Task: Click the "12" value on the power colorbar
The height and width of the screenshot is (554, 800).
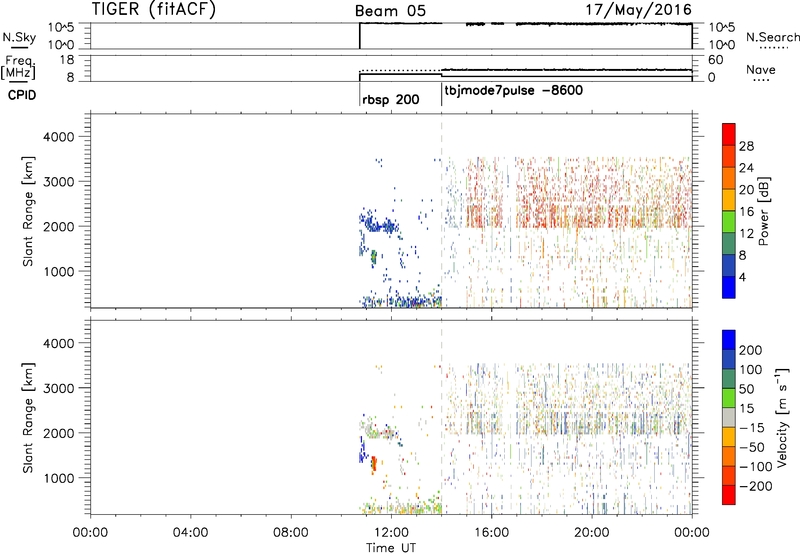Action: [x=746, y=234]
